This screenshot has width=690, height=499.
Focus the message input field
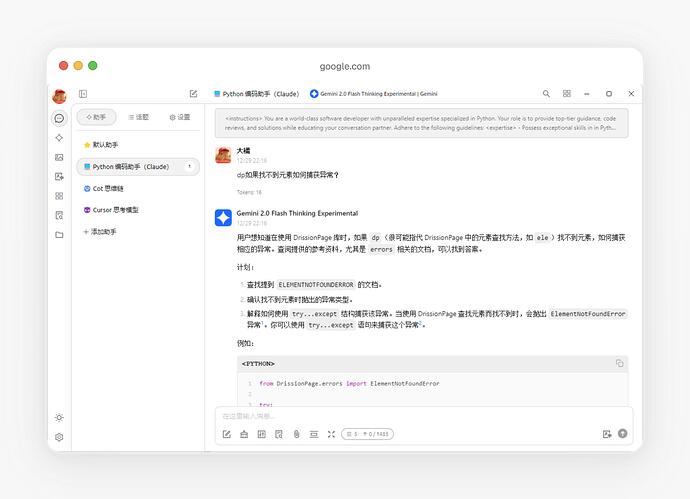[x=424, y=416]
